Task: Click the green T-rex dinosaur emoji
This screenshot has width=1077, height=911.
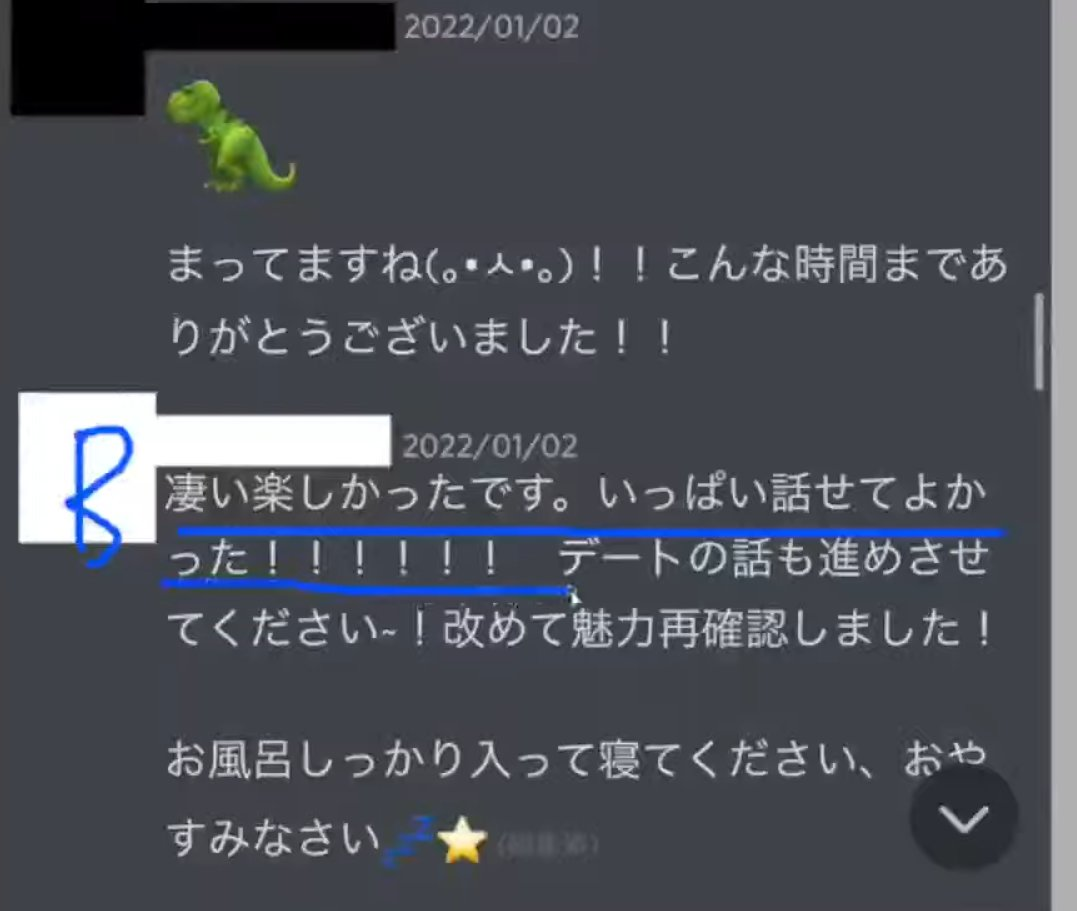Action: (x=230, y=135)
